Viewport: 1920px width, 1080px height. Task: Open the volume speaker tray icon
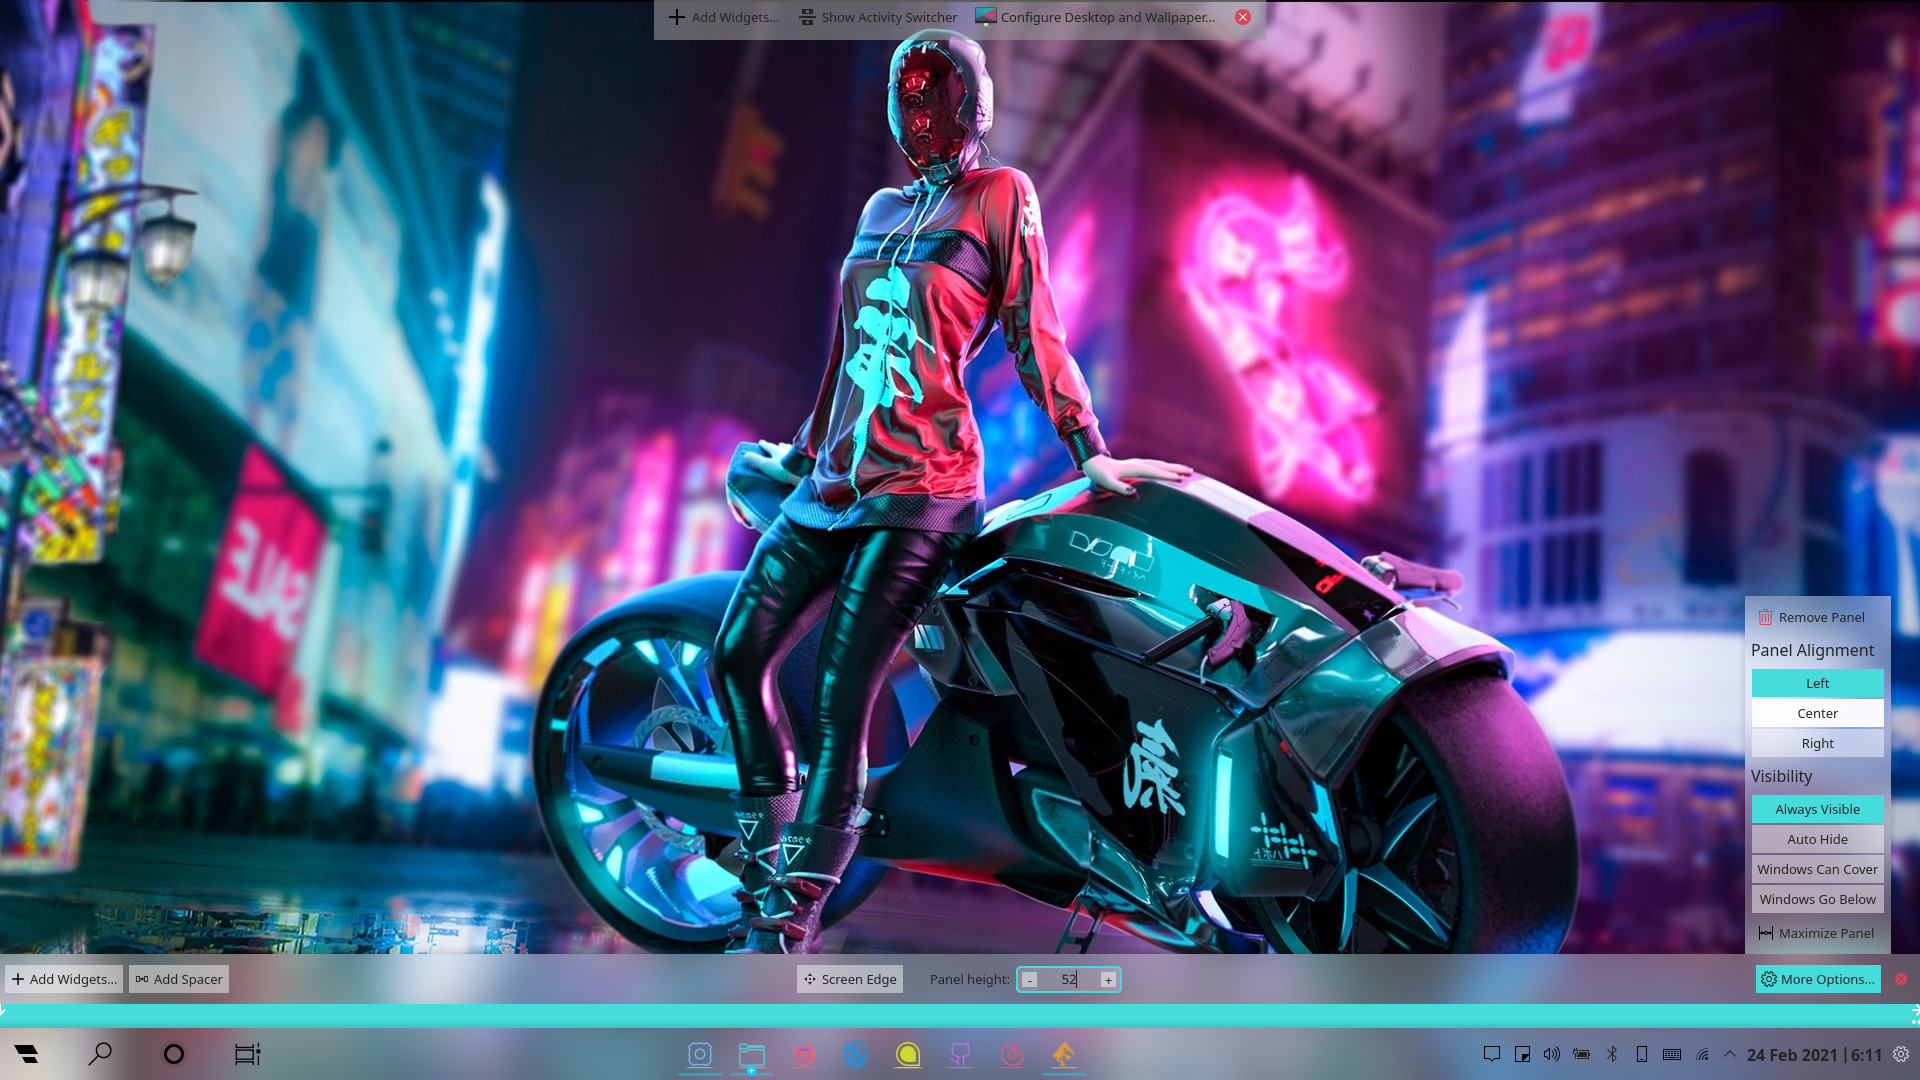pos(1552,1054)
